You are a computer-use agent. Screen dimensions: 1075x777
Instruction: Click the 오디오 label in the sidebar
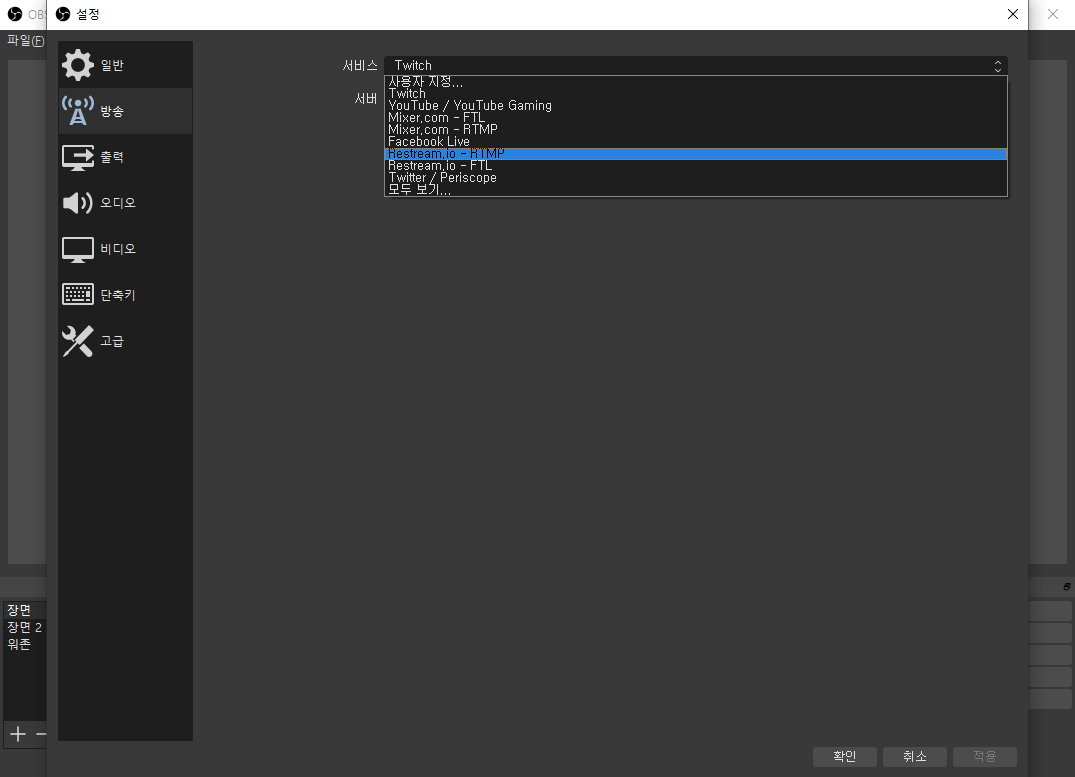[118, 203]
